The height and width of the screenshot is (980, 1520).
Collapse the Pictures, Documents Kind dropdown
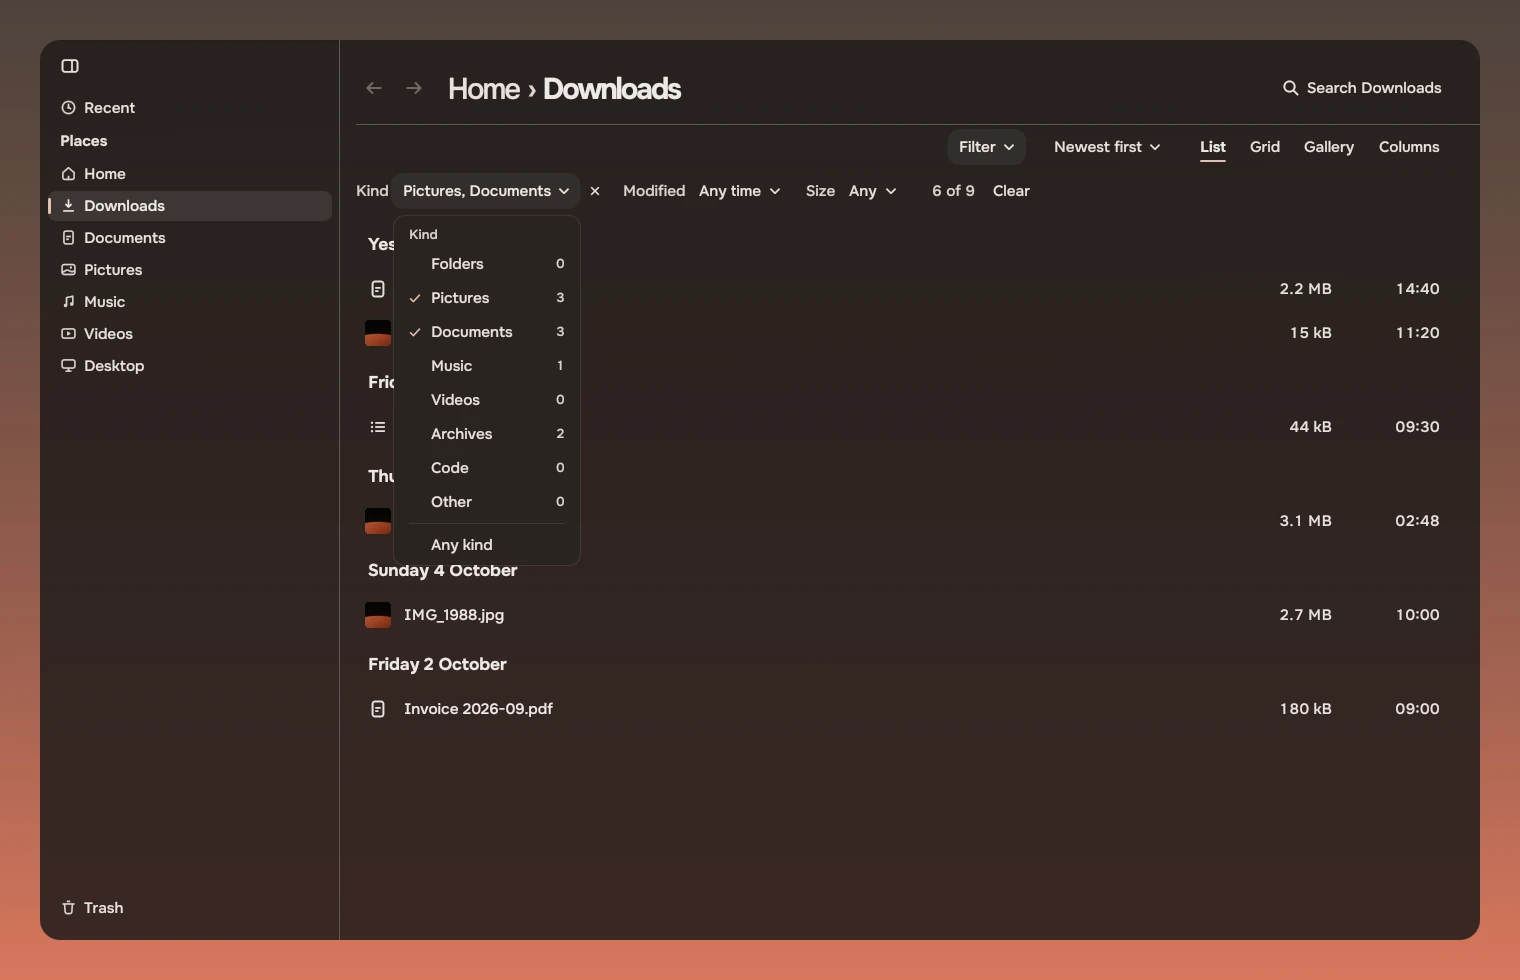(486, 191)
